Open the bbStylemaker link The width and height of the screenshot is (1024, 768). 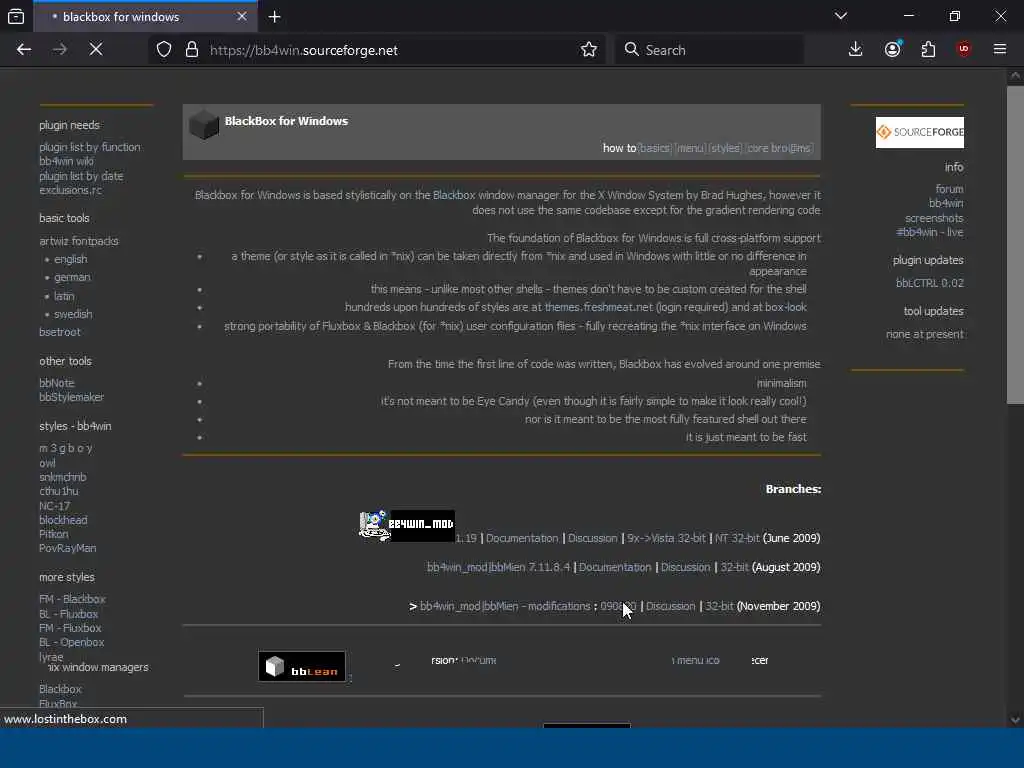(x=71, y=397)
